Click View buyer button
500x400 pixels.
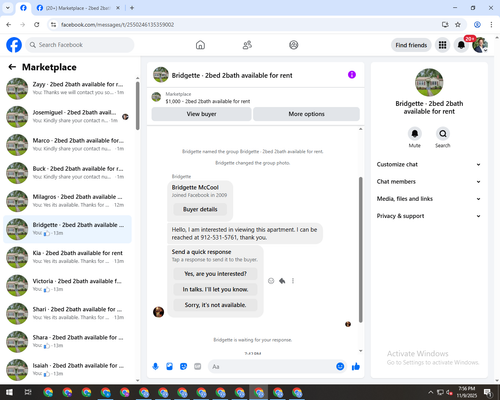click(201, 114)
